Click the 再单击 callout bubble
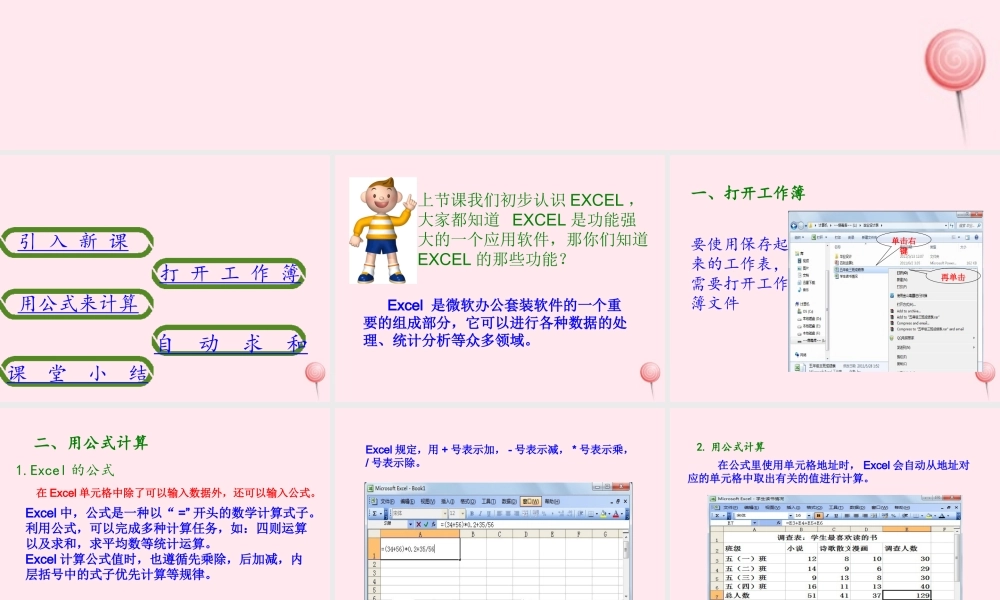 953,277
